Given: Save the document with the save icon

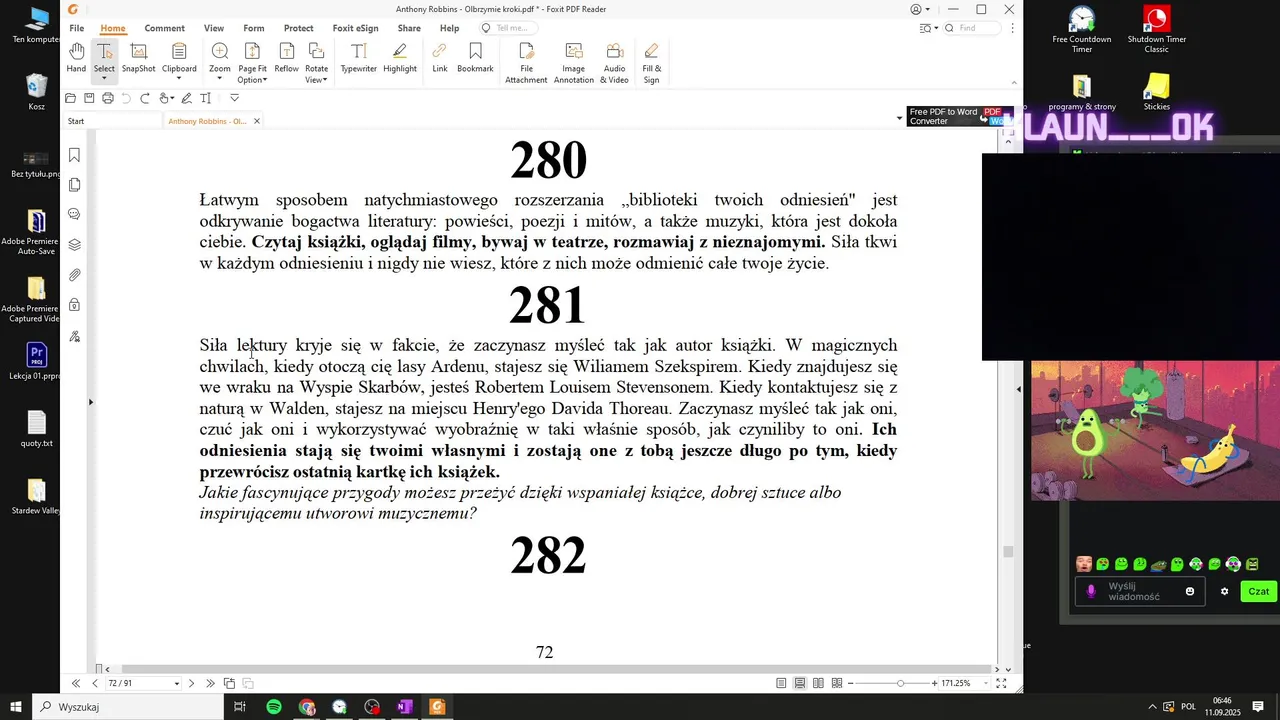Looking at the screenshot, I should coord(89,98).
